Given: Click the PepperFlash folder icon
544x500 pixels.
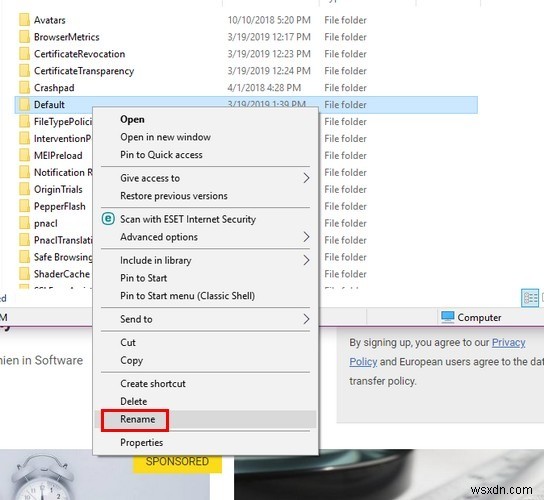Looking at the screenshot, I should 24,206.
